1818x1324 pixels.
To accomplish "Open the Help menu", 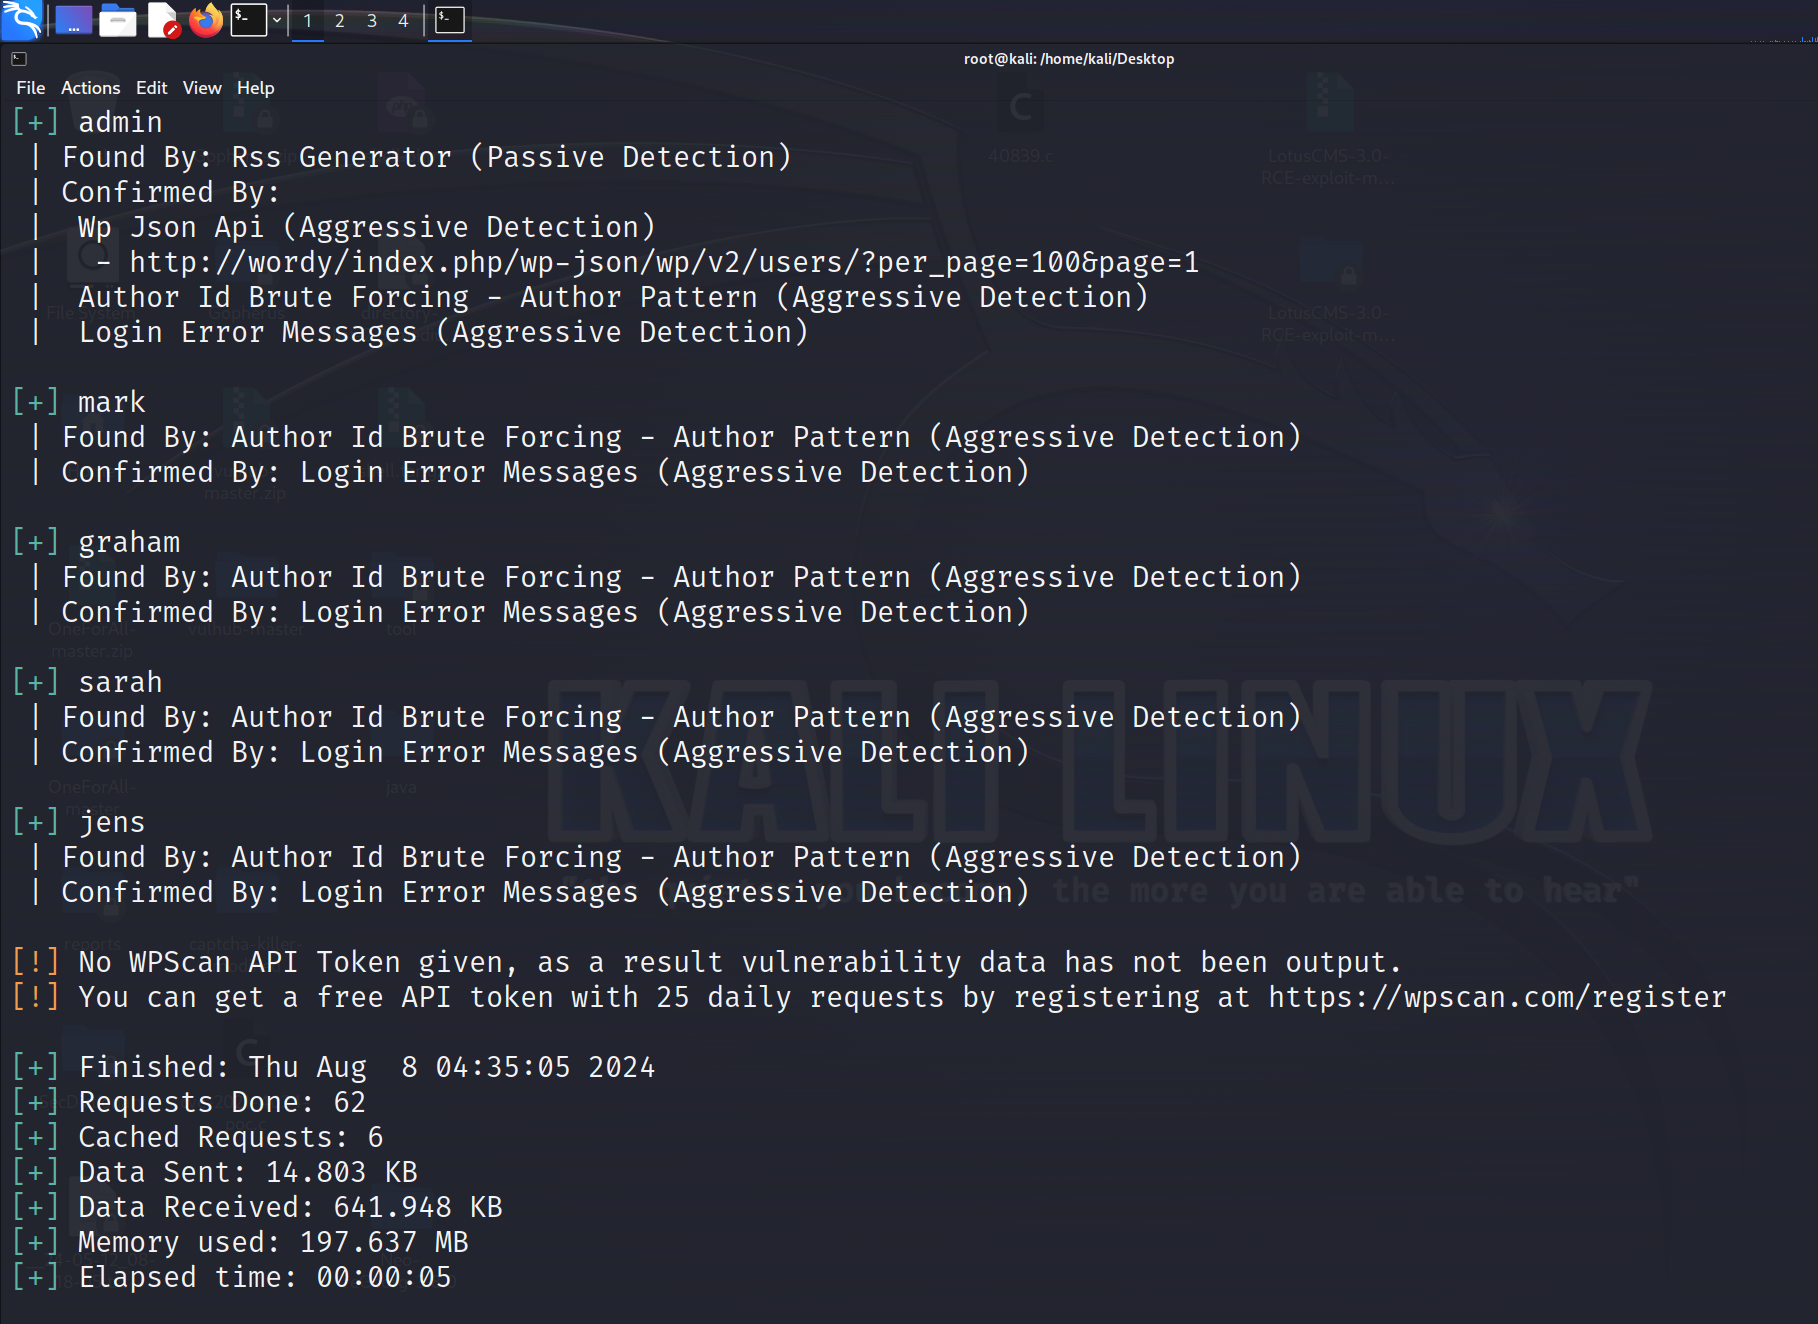I will [x=255, y=88].
